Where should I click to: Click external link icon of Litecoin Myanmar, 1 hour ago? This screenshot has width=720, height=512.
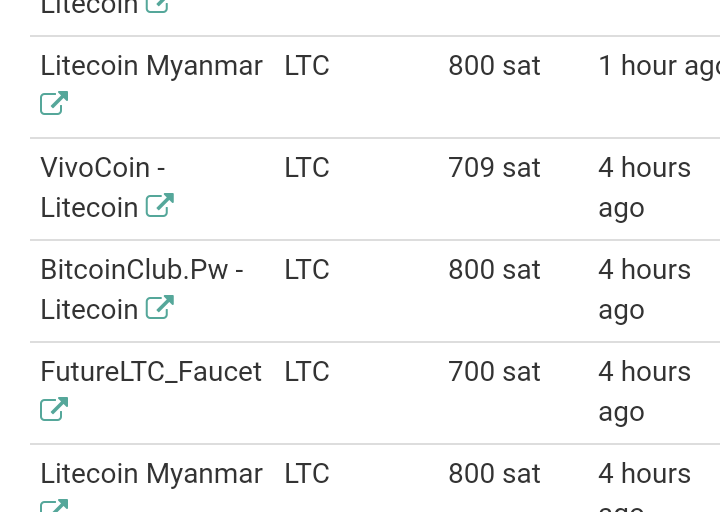[54, 103]
